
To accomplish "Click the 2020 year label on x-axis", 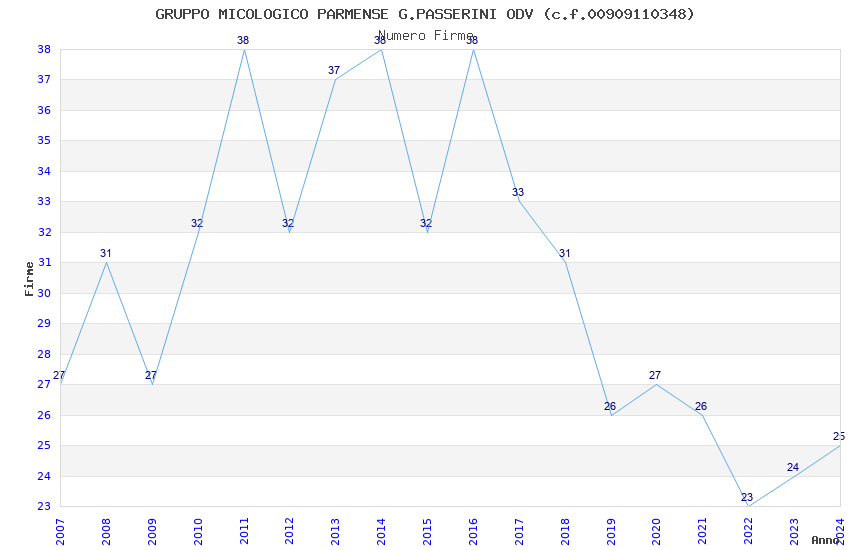I will coord(656,531).
